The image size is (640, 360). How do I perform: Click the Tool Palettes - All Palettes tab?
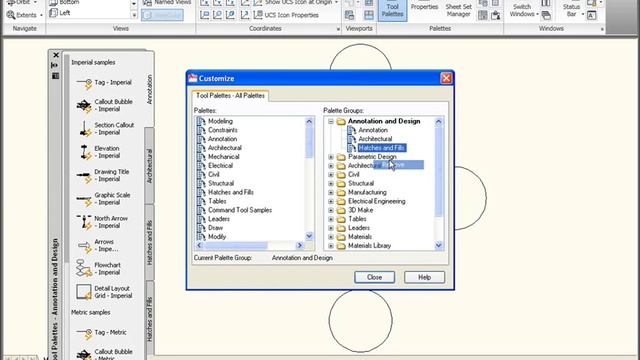(x=230, y=96)
